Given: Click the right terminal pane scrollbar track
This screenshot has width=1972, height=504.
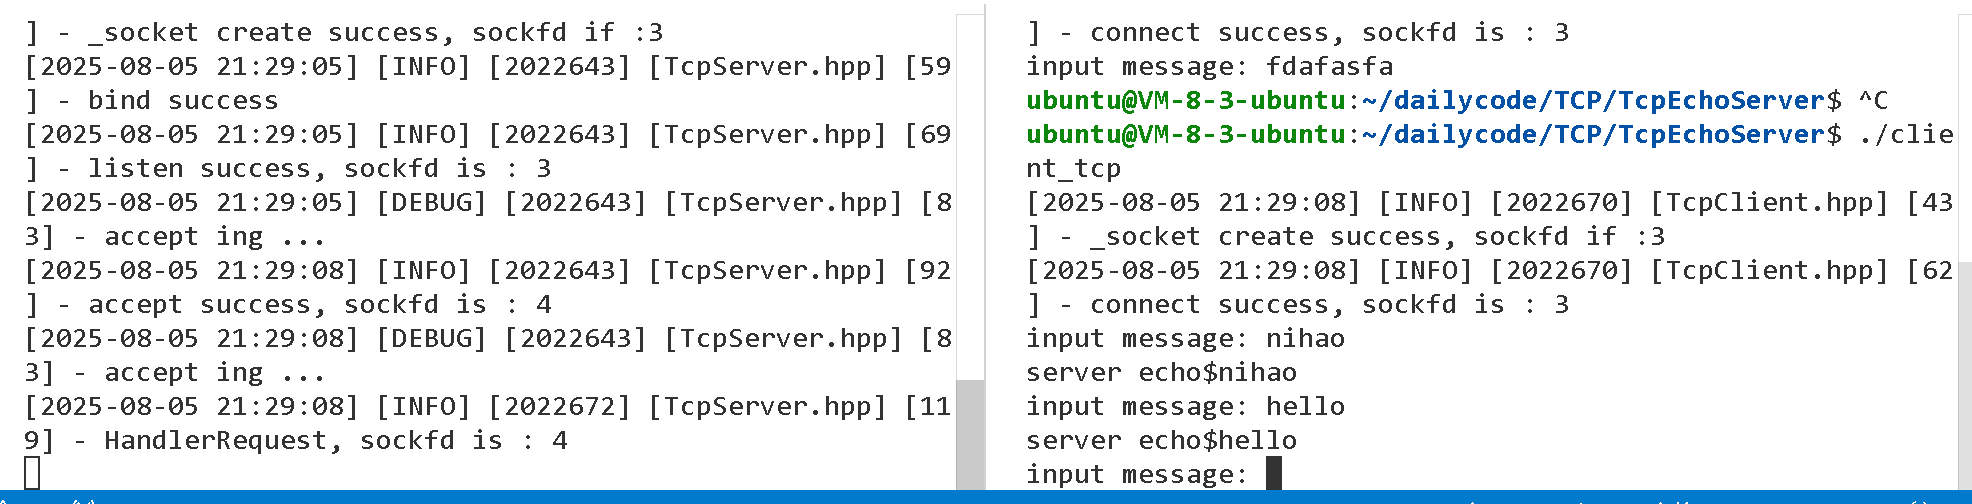Looking at the screenshot, I should 1964,252.
